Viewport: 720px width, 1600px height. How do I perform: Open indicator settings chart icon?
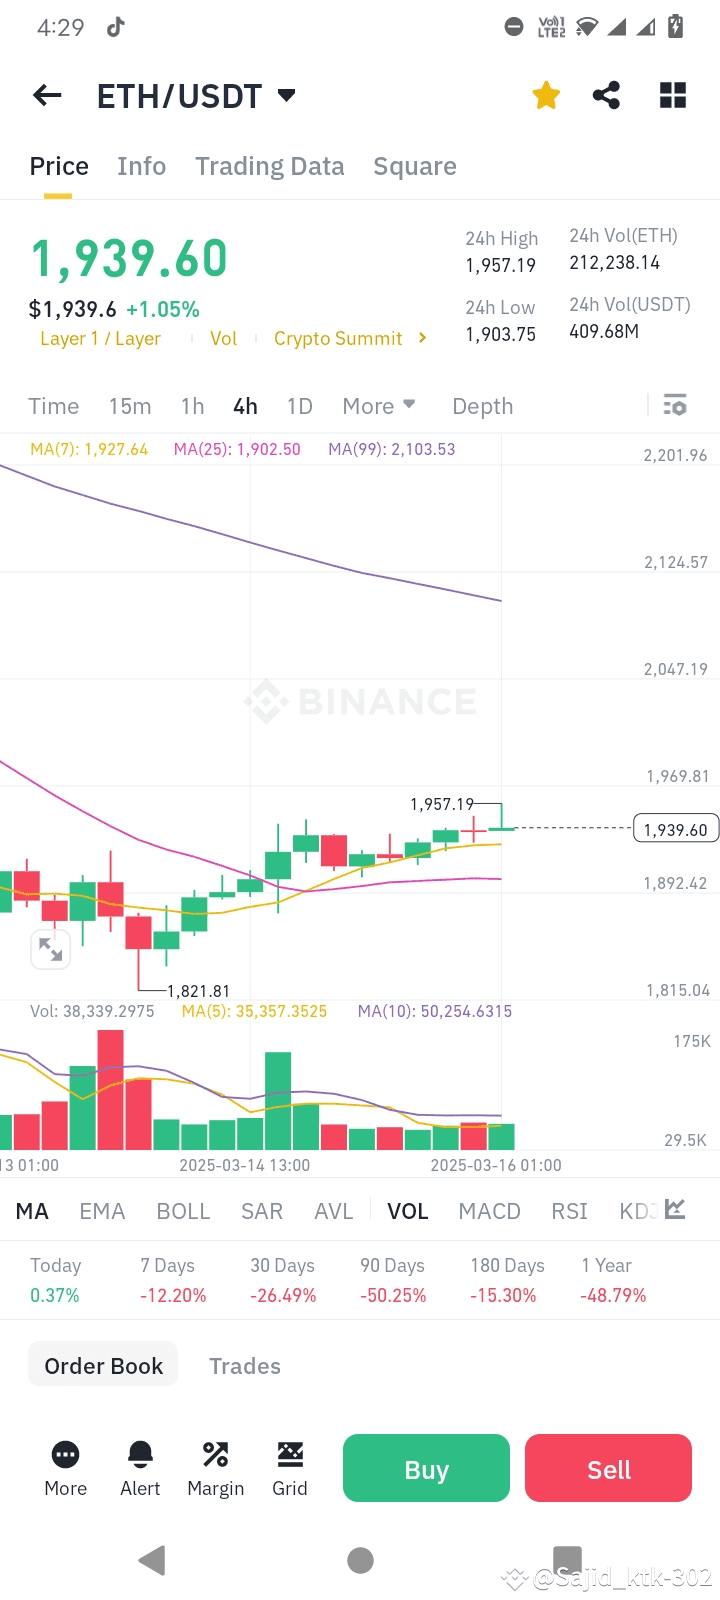(x=675, y=1210)
